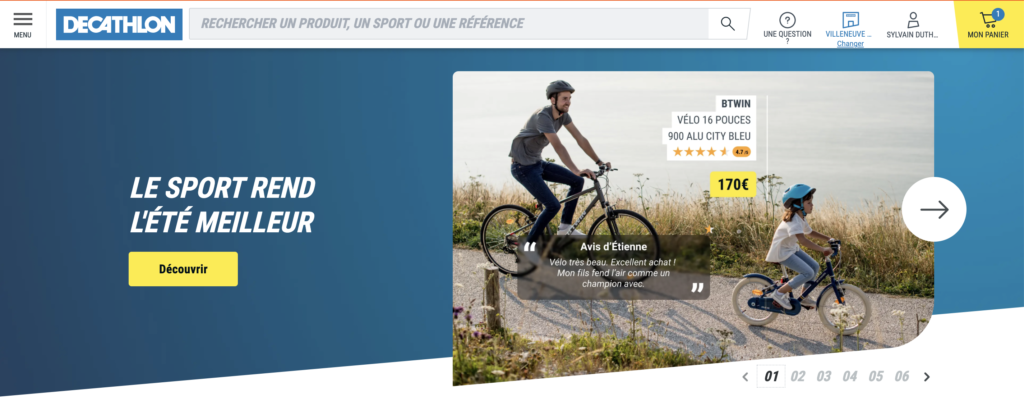Click the Decathlon logo
This screenshot has height=410, width=1024.
[x=119, y=24]
